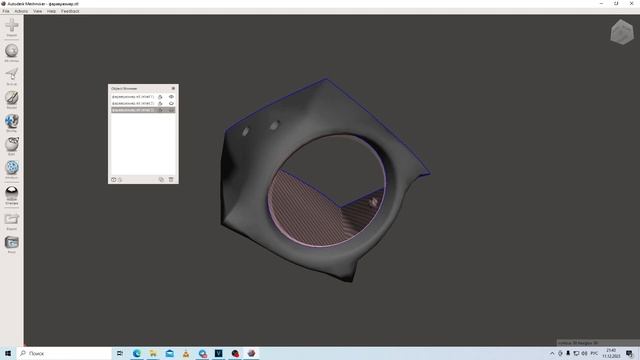Launch Microsoft Edge from taskbar
Image resolution: width=640 pixels, height=360 pixels.
137,353
